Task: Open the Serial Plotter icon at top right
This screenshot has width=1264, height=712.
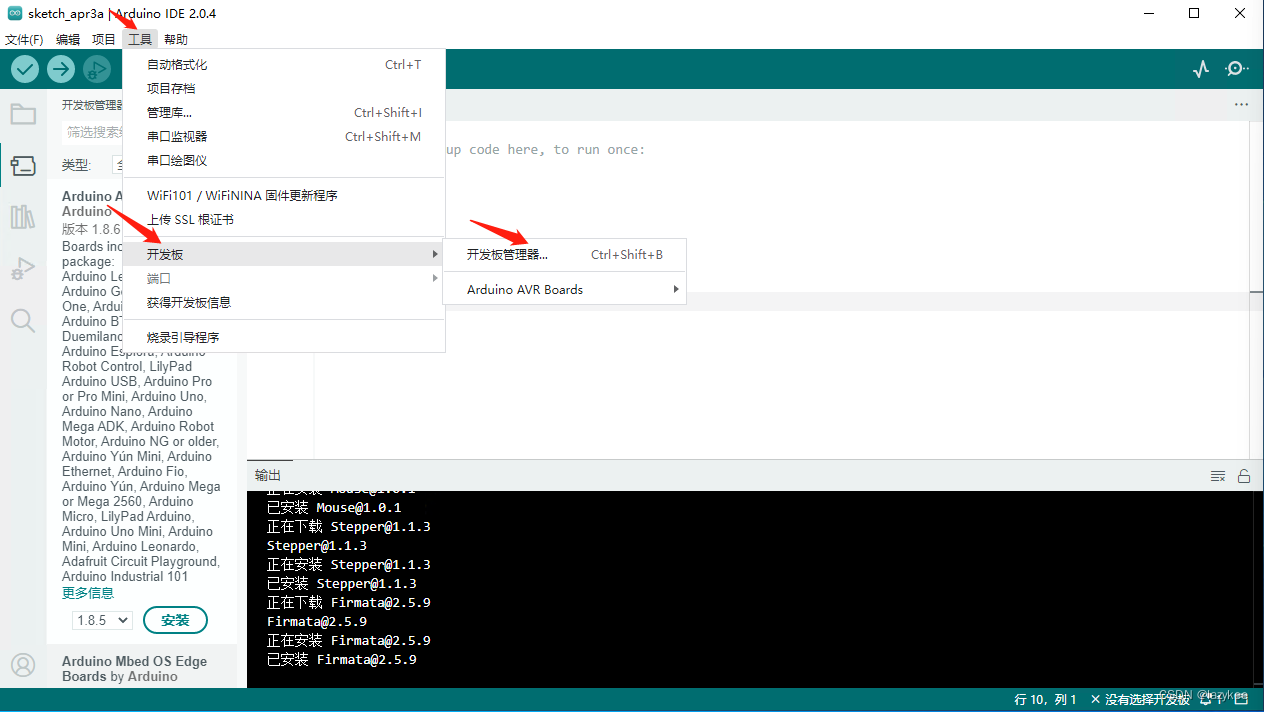Action: [1201, 69]
